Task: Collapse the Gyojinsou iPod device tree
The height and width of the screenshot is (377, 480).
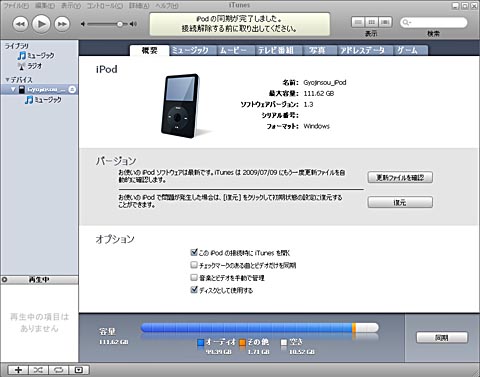Action: (x=13, y=89)
